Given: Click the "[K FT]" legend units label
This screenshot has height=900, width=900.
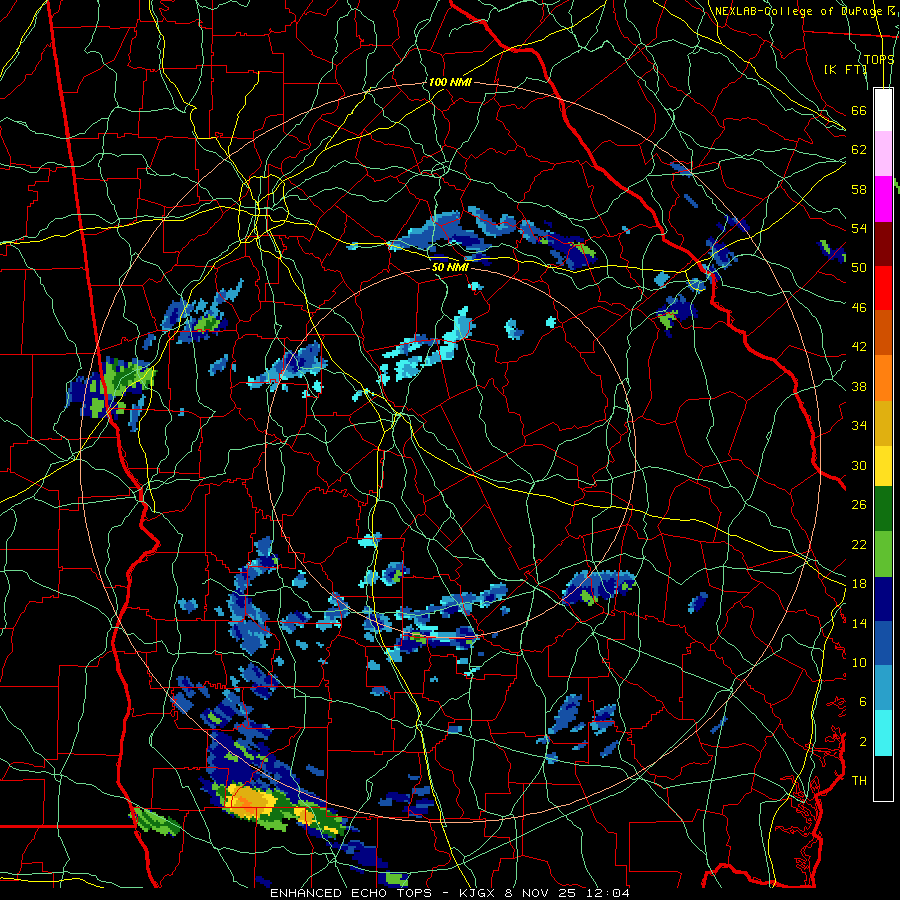Looking at the screenshot, I should point(845,69).
